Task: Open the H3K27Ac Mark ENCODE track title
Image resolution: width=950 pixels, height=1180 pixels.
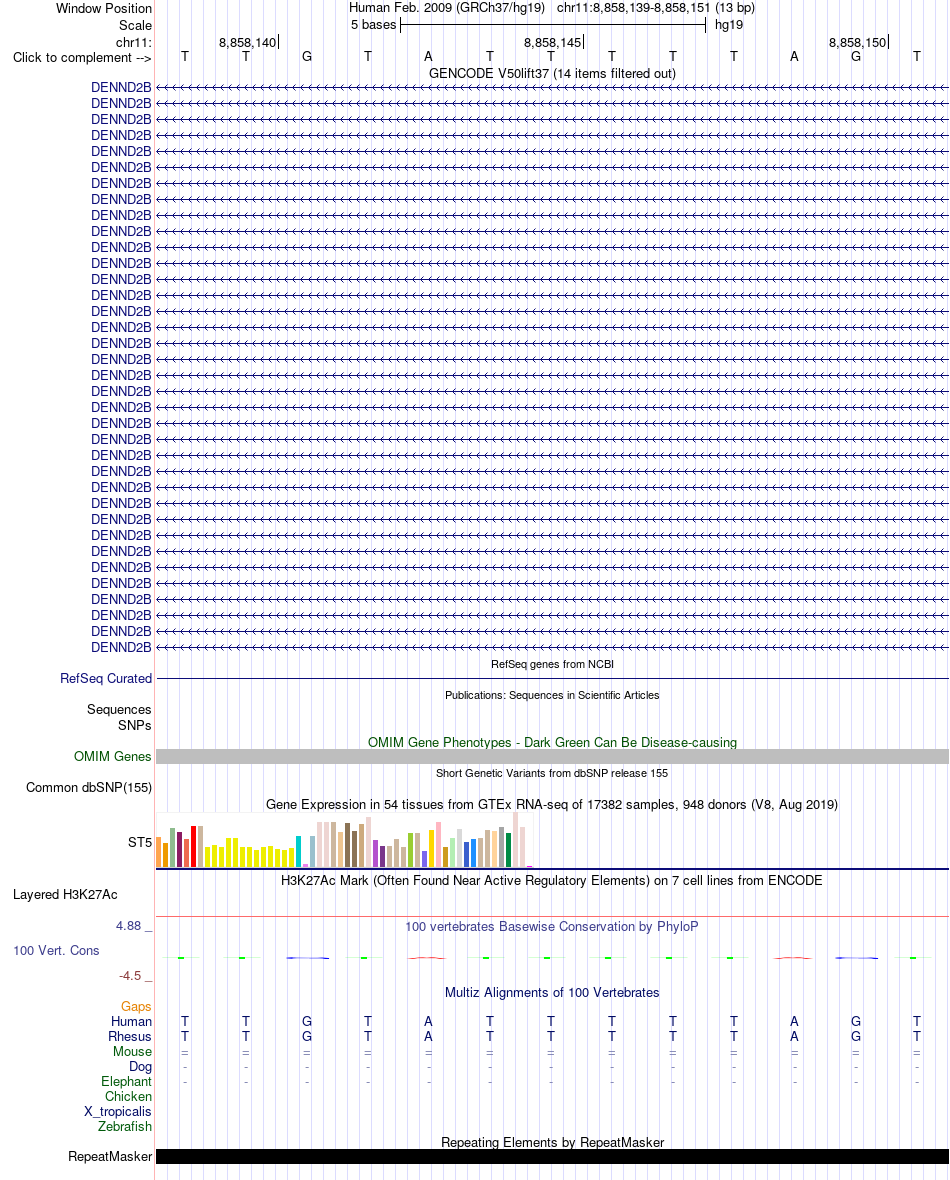Action: [x=552, y=880]
